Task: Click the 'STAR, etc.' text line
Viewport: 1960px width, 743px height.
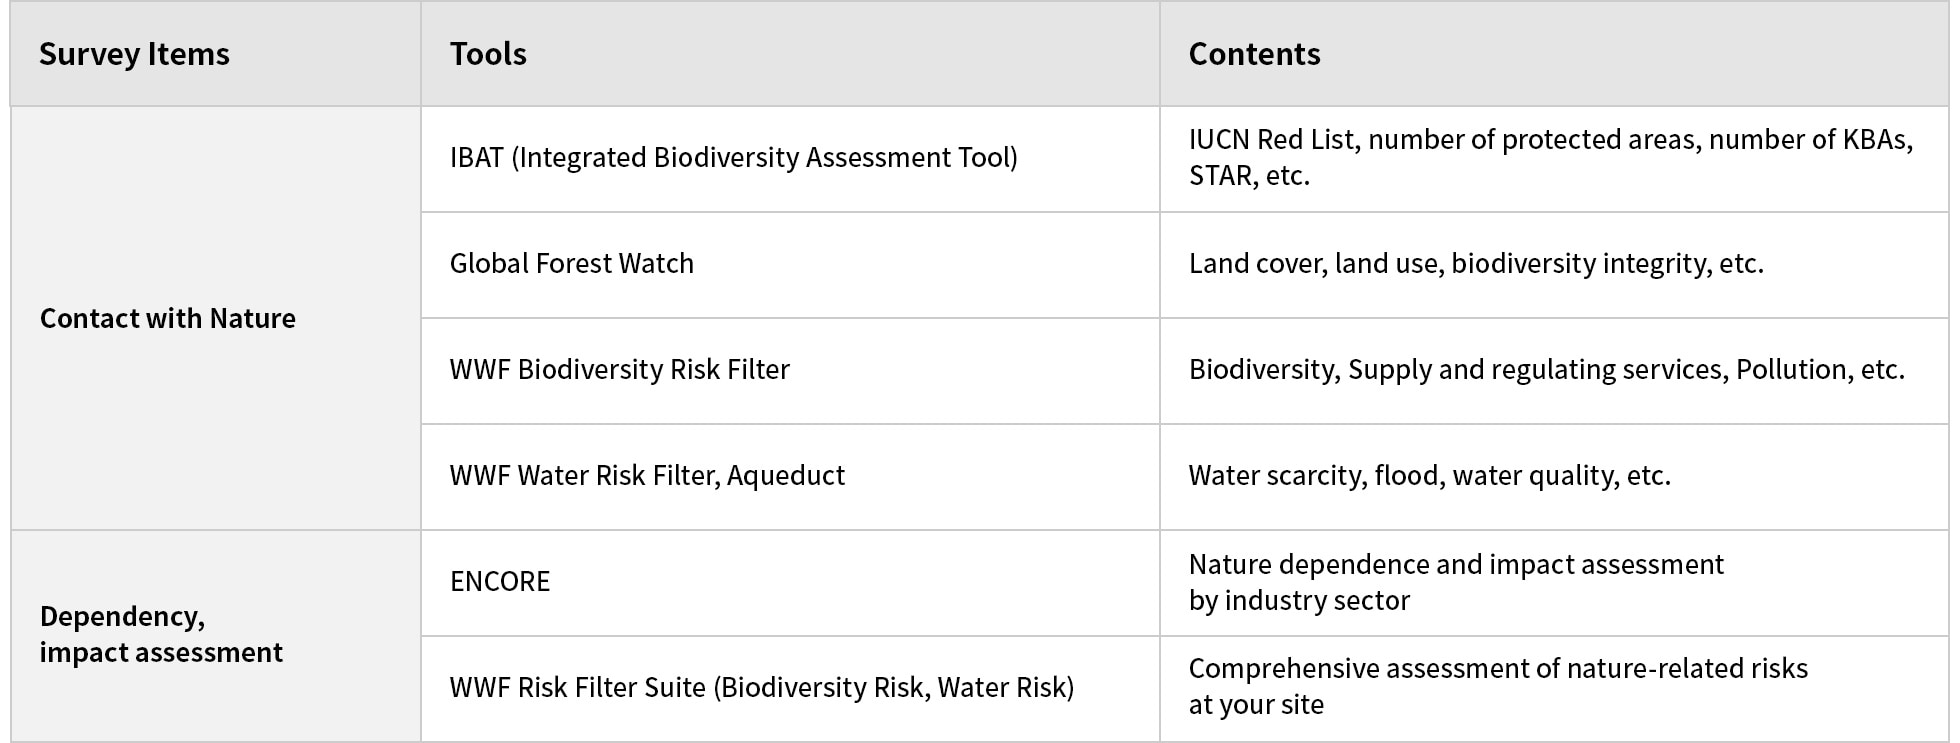Action: point(1249,176)
